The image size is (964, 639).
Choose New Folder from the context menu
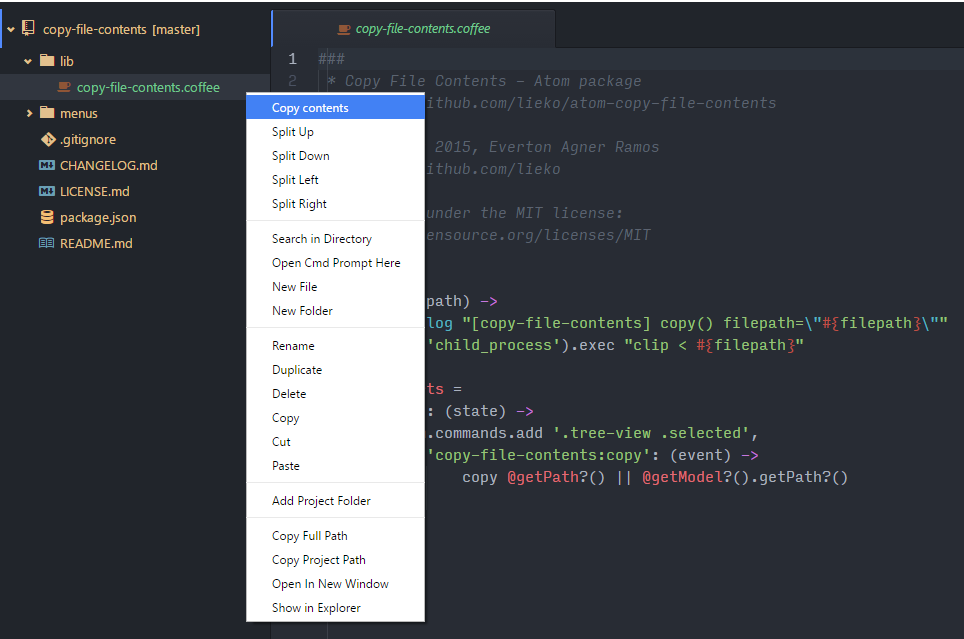(x=335, y=311)
